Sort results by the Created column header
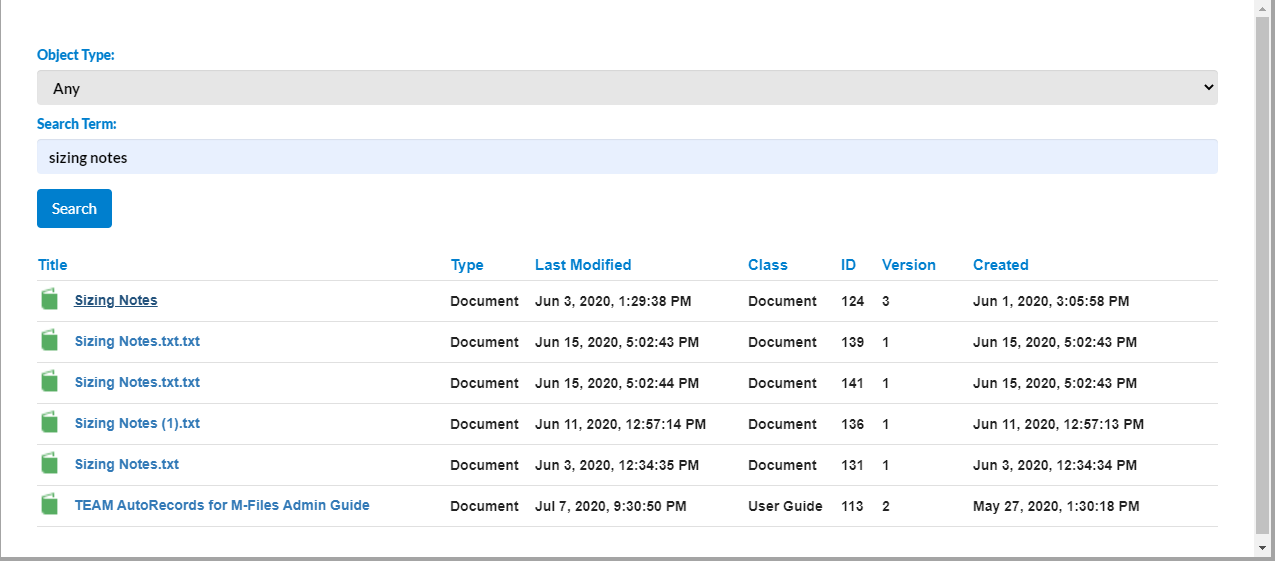The height and width of the screenshot is (561, 1275). point(1001,265)
